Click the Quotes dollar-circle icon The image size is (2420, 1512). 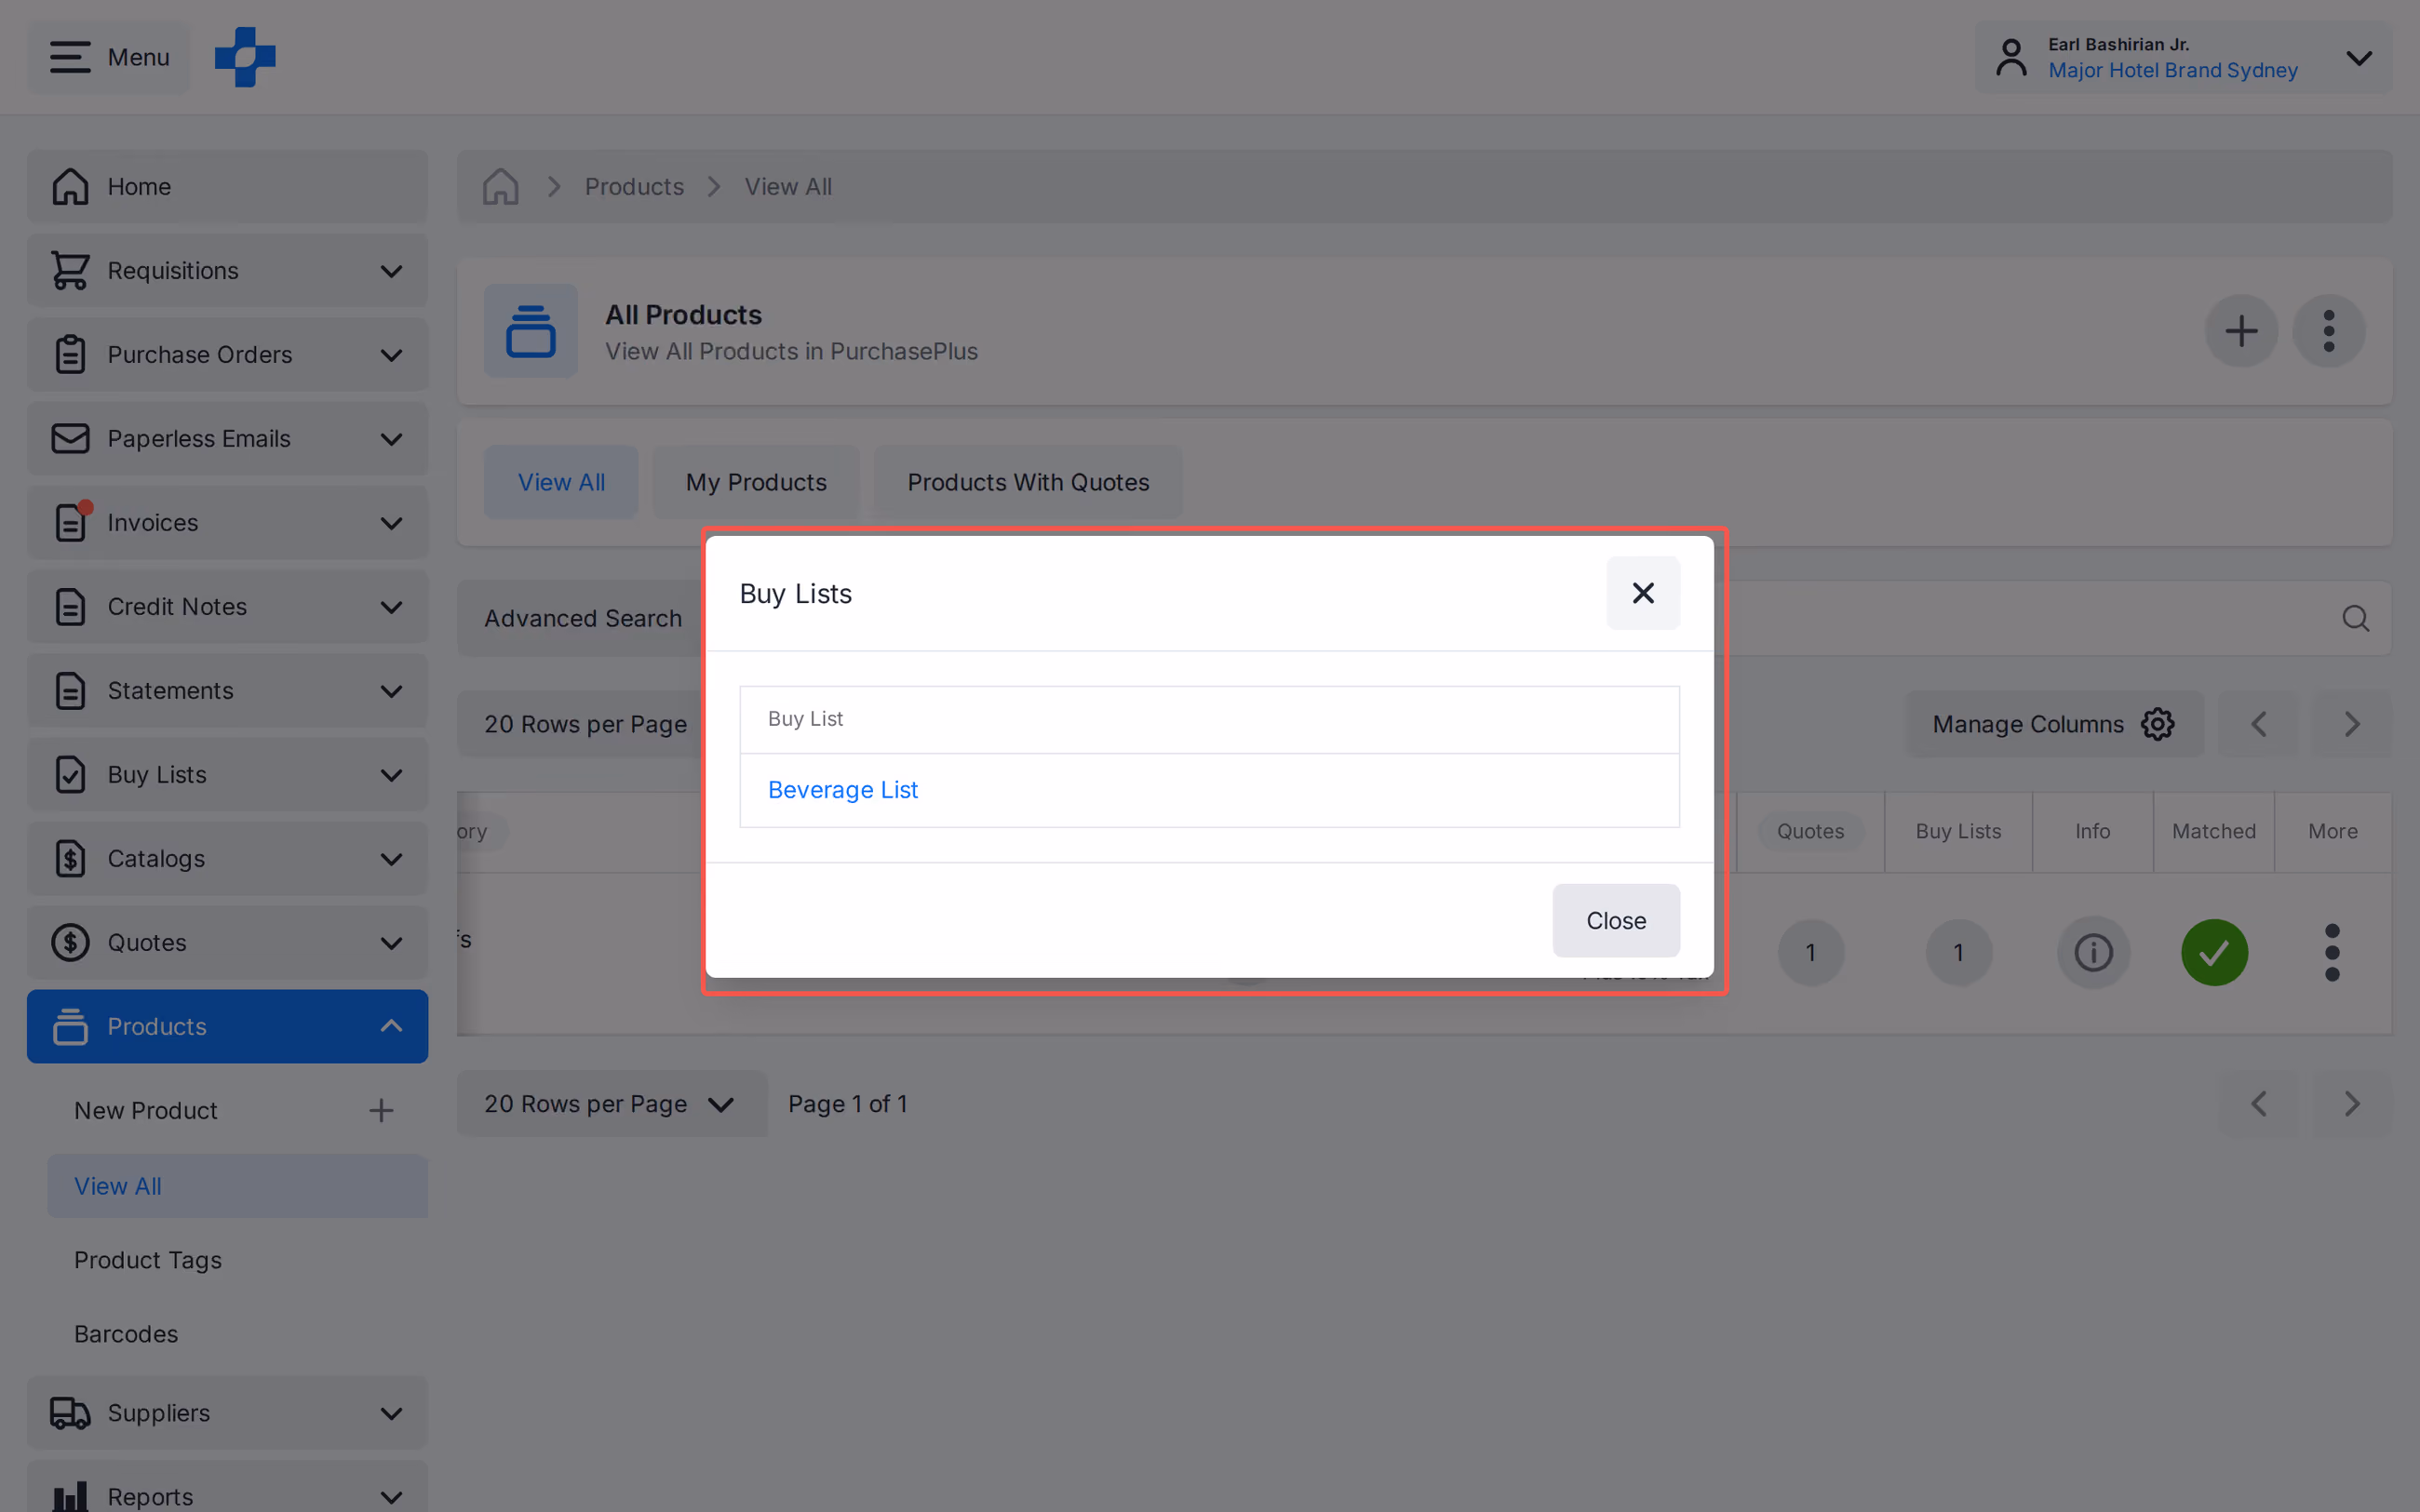[x=70, y=942]
